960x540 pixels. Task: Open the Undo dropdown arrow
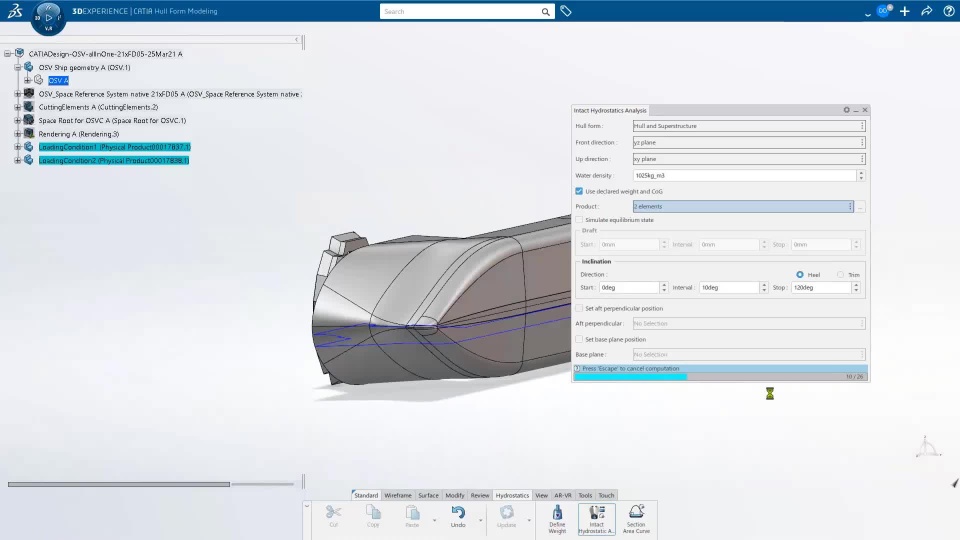coord(481,520)
